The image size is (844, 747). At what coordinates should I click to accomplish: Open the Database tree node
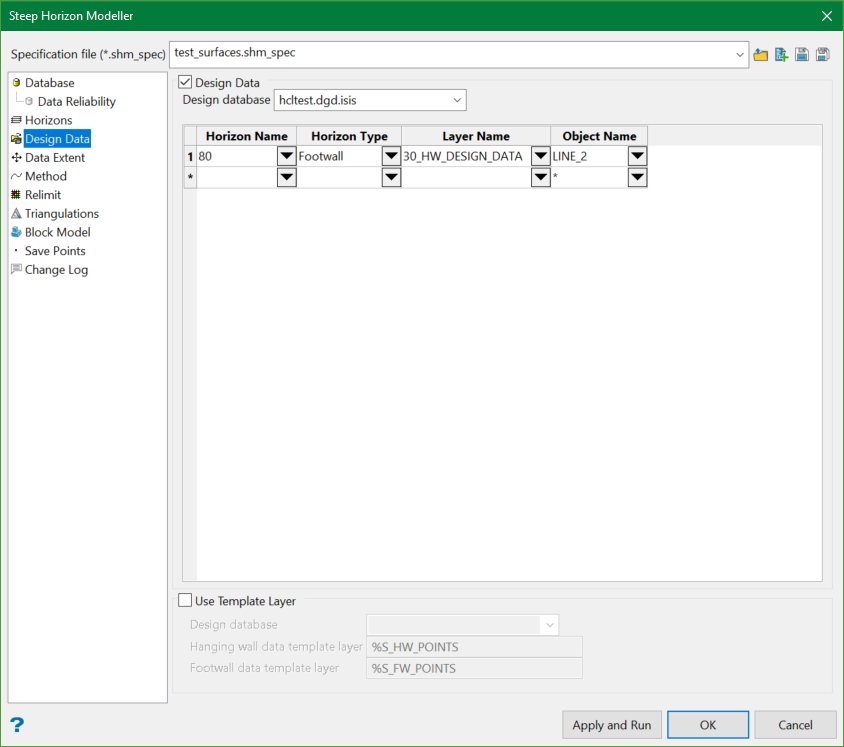[x=49, y=83]
